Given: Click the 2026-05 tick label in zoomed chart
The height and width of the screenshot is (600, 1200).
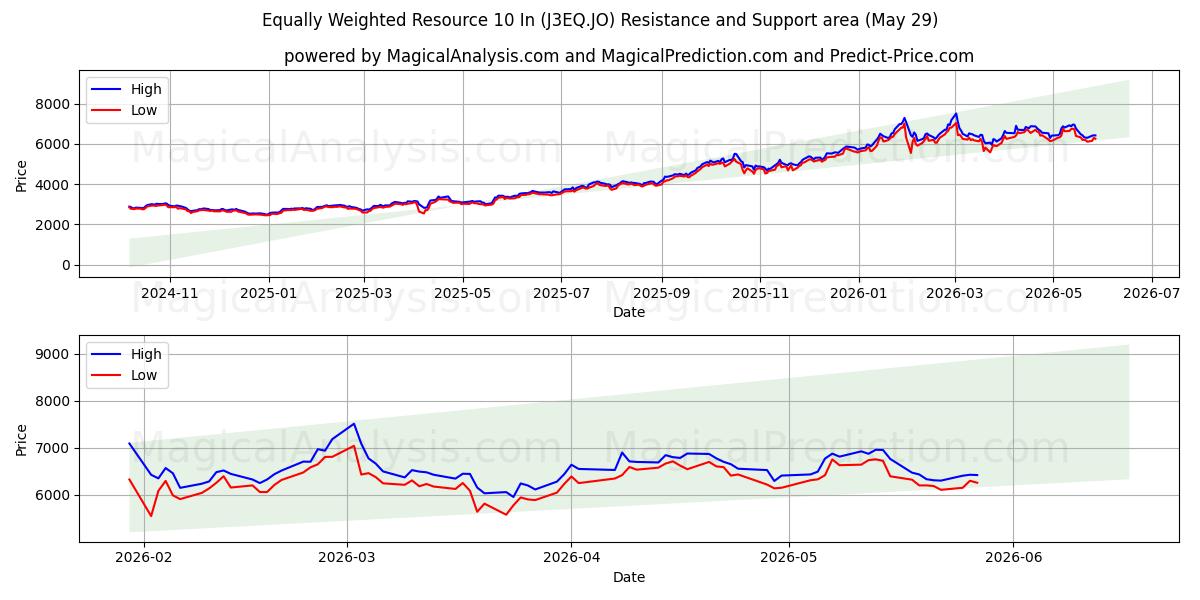Looking at the screenshot, I should point(789,557).
